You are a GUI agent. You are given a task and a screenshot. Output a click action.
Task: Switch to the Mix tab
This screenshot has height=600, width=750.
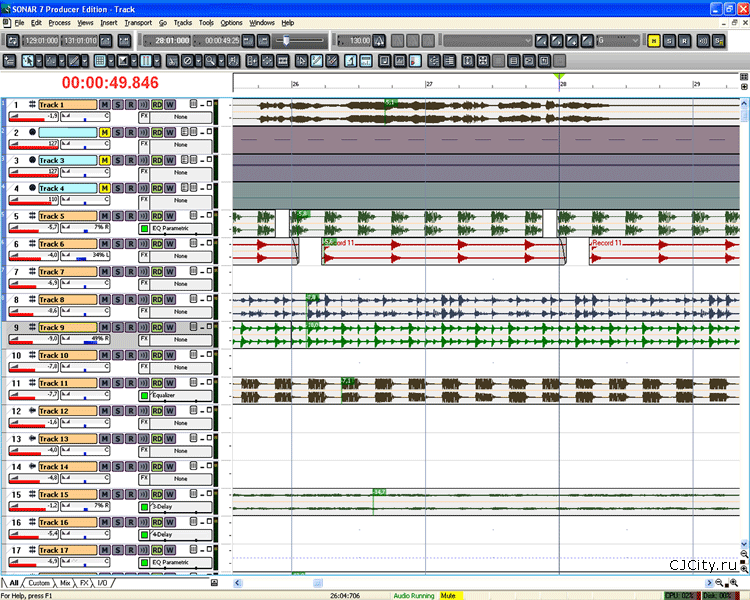click(x=65, y=583)
